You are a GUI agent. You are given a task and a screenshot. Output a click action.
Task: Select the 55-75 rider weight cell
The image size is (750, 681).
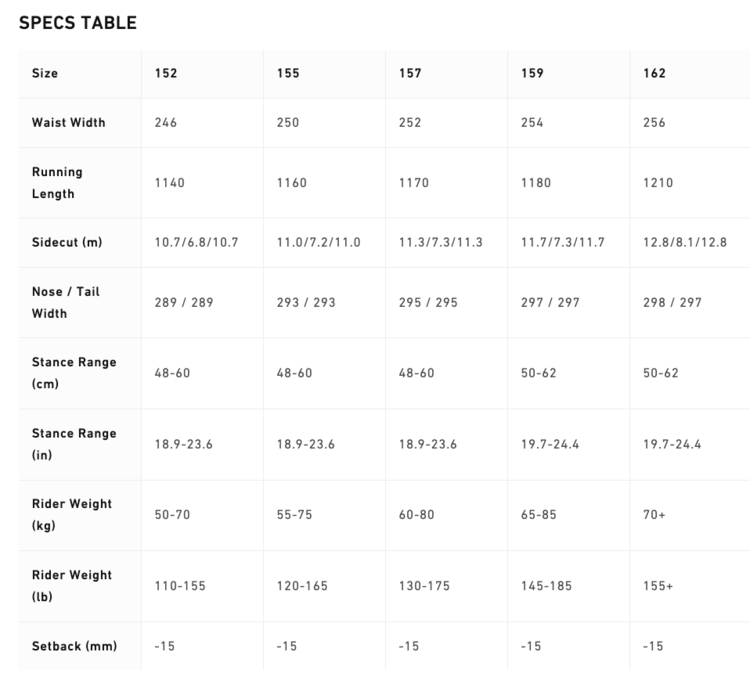click(x=294, y=515)
